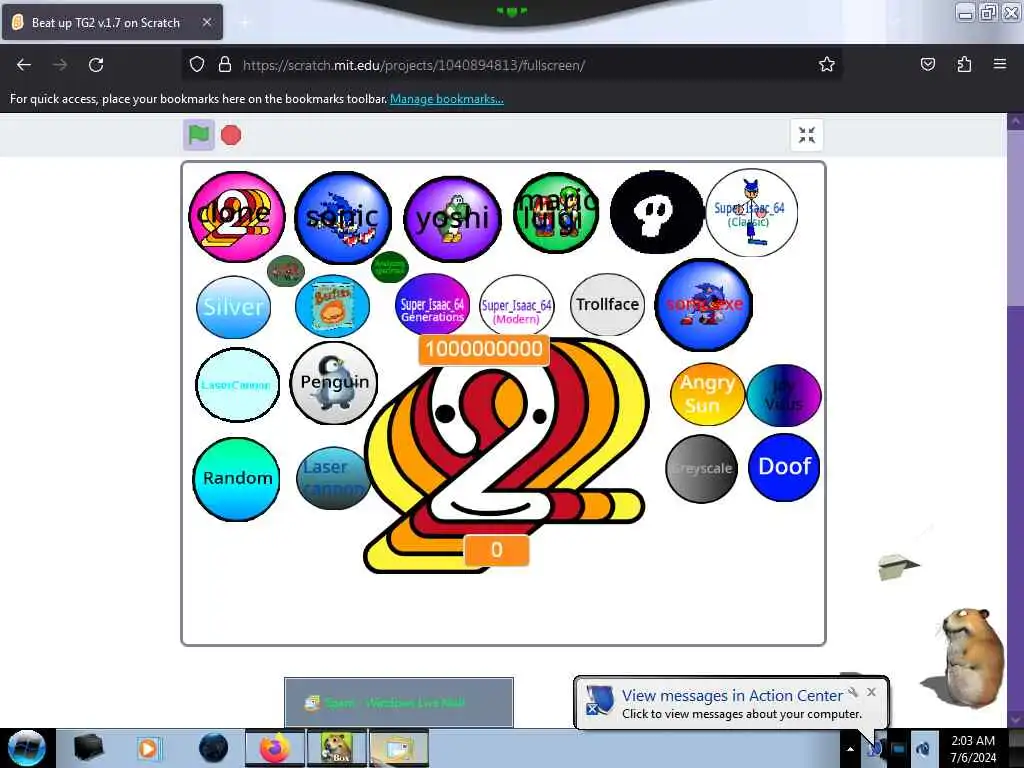1024x768 pixels.
Task: Hit the big TG2 character
Action: 506,457
